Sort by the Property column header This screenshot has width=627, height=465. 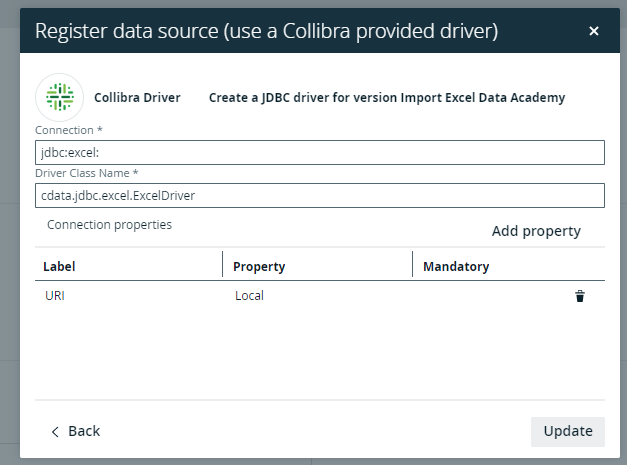[x=259, y=267]
